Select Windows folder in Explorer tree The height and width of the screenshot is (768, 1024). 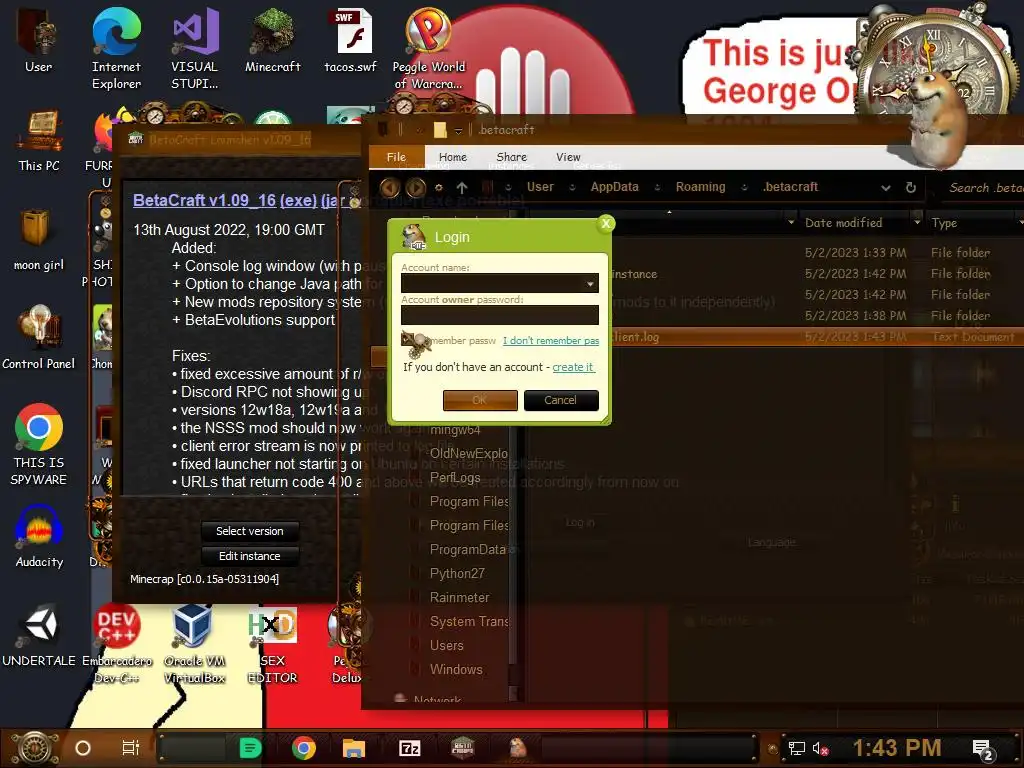coord(456,669)
